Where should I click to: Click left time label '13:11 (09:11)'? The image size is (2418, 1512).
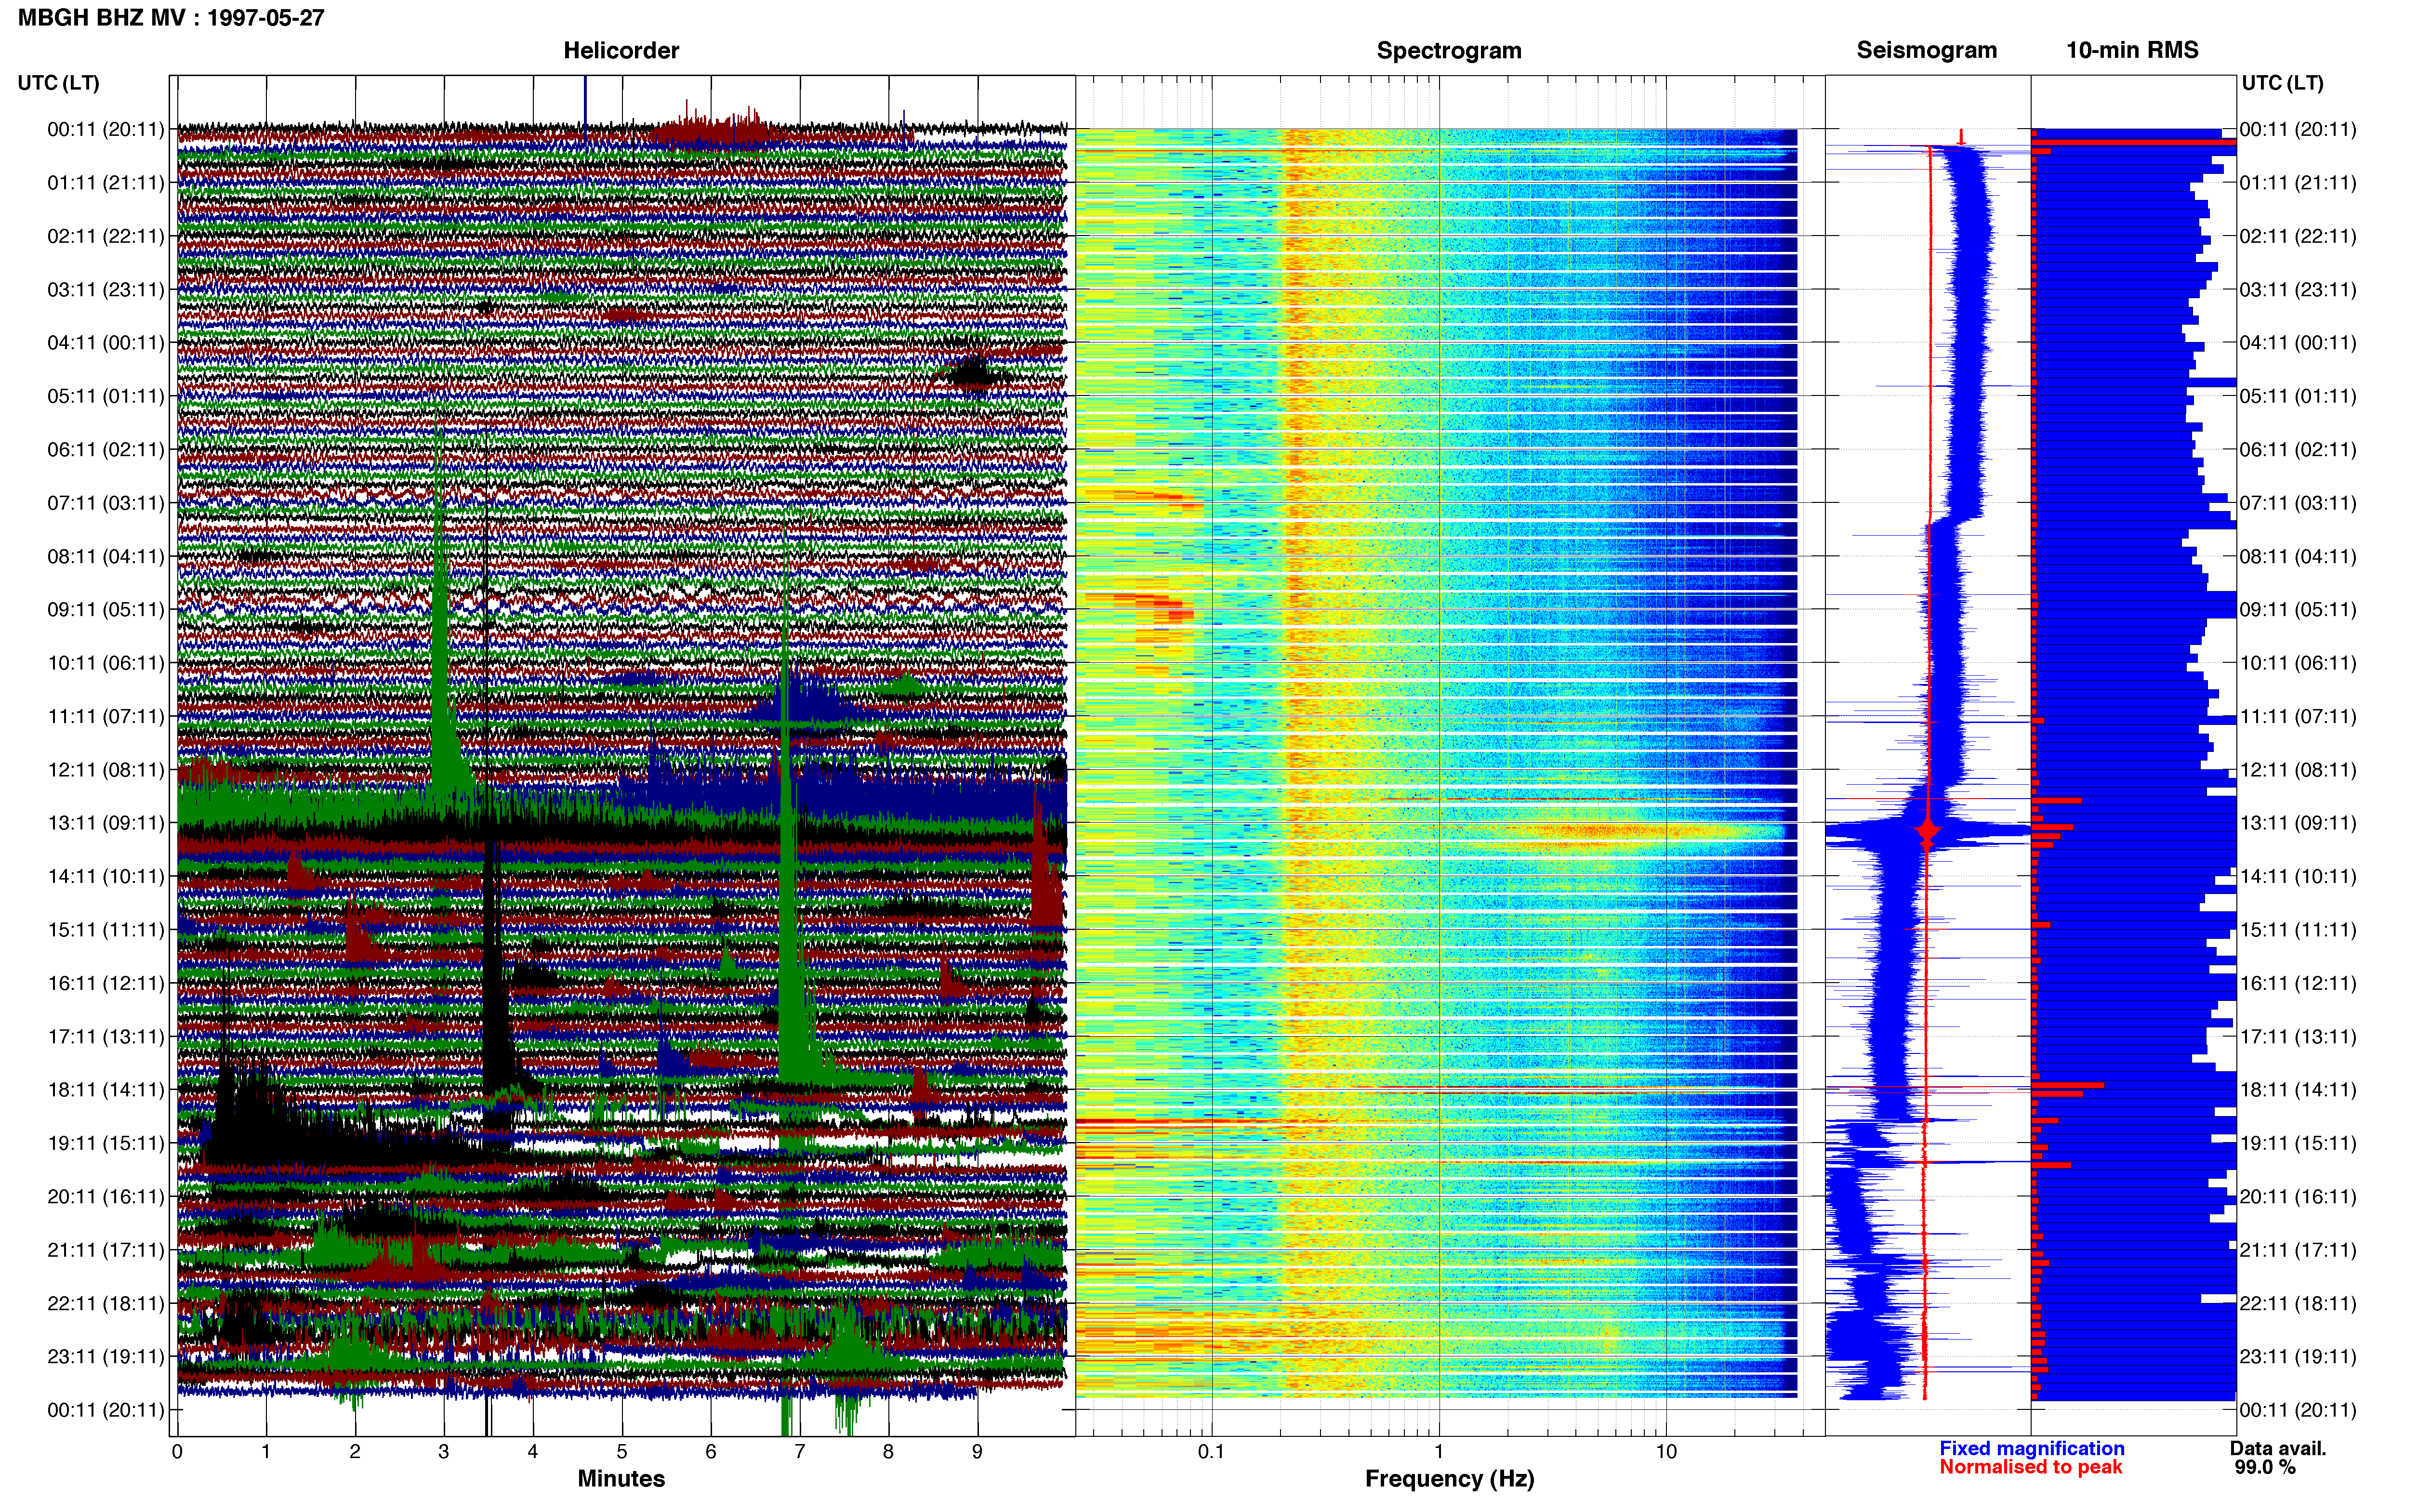[106, 823]
